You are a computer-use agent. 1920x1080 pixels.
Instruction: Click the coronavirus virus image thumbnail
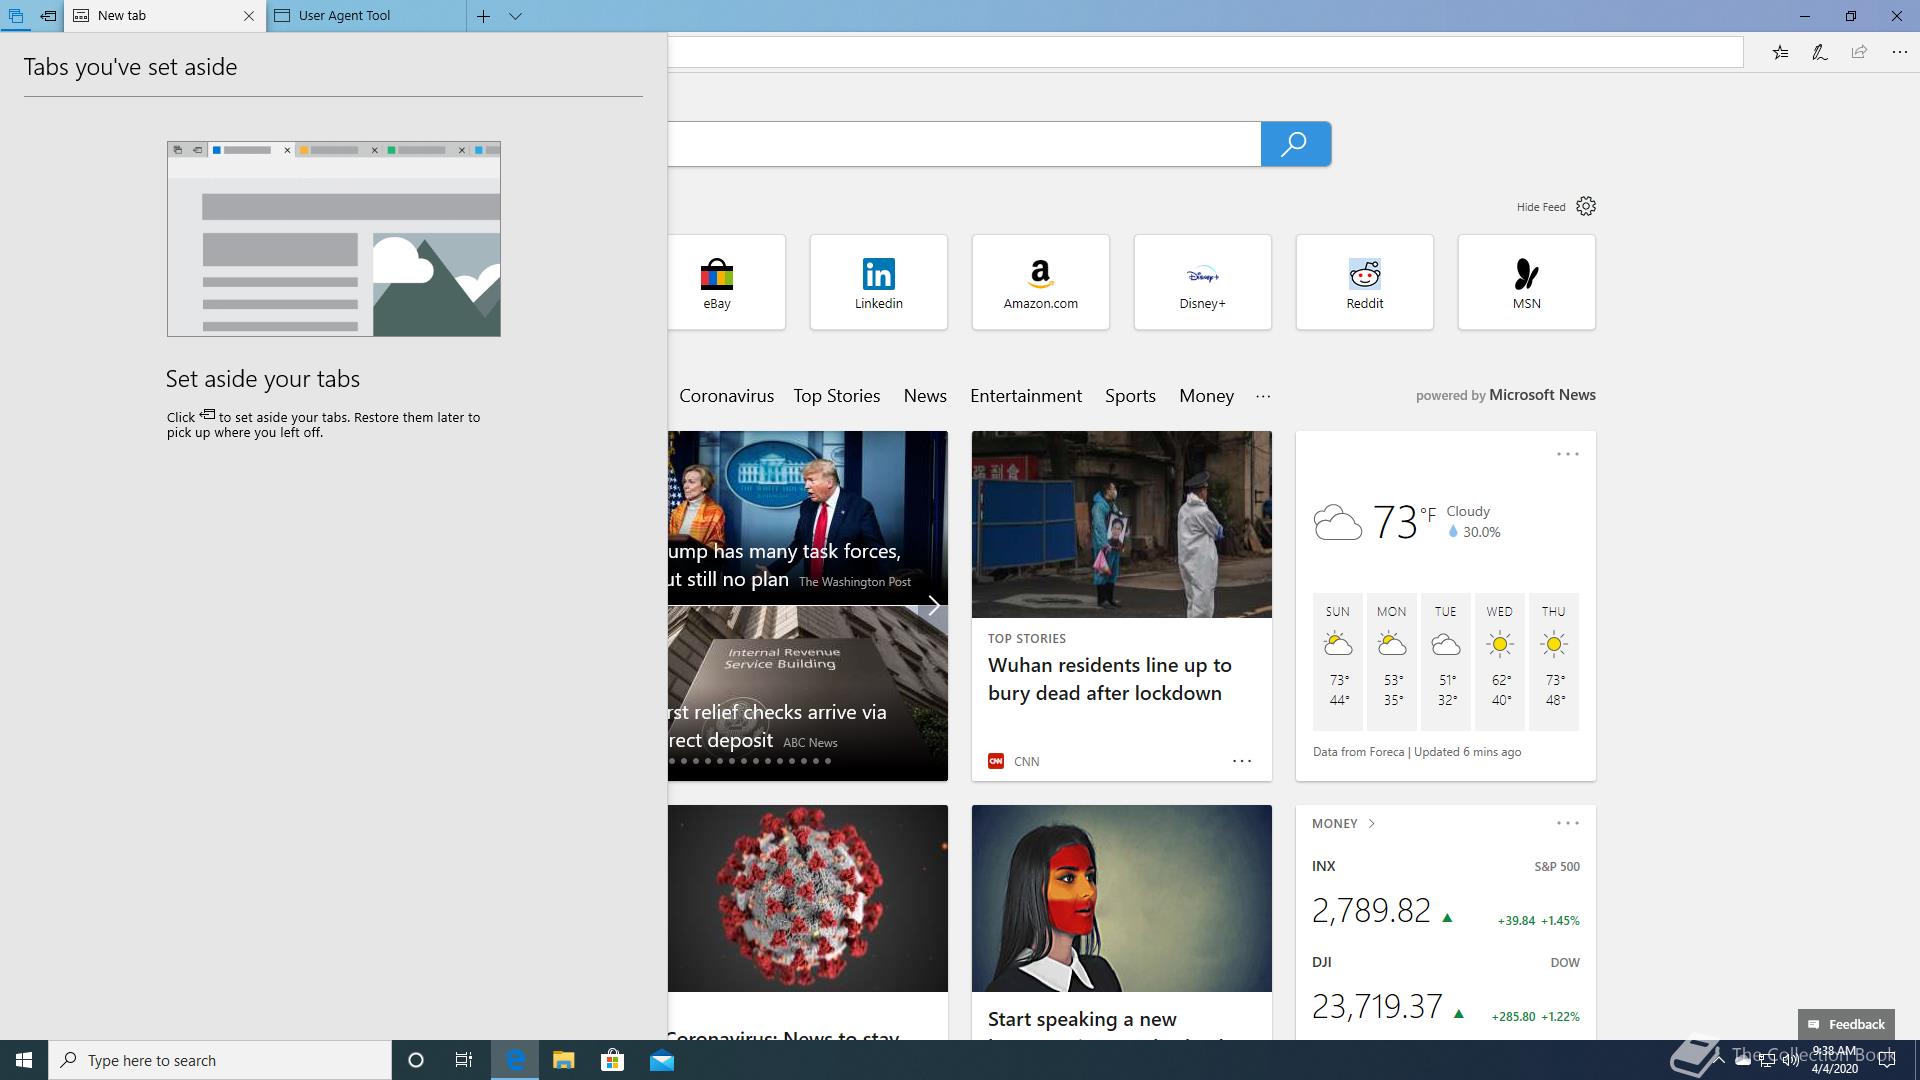click(x=808, y=898)
